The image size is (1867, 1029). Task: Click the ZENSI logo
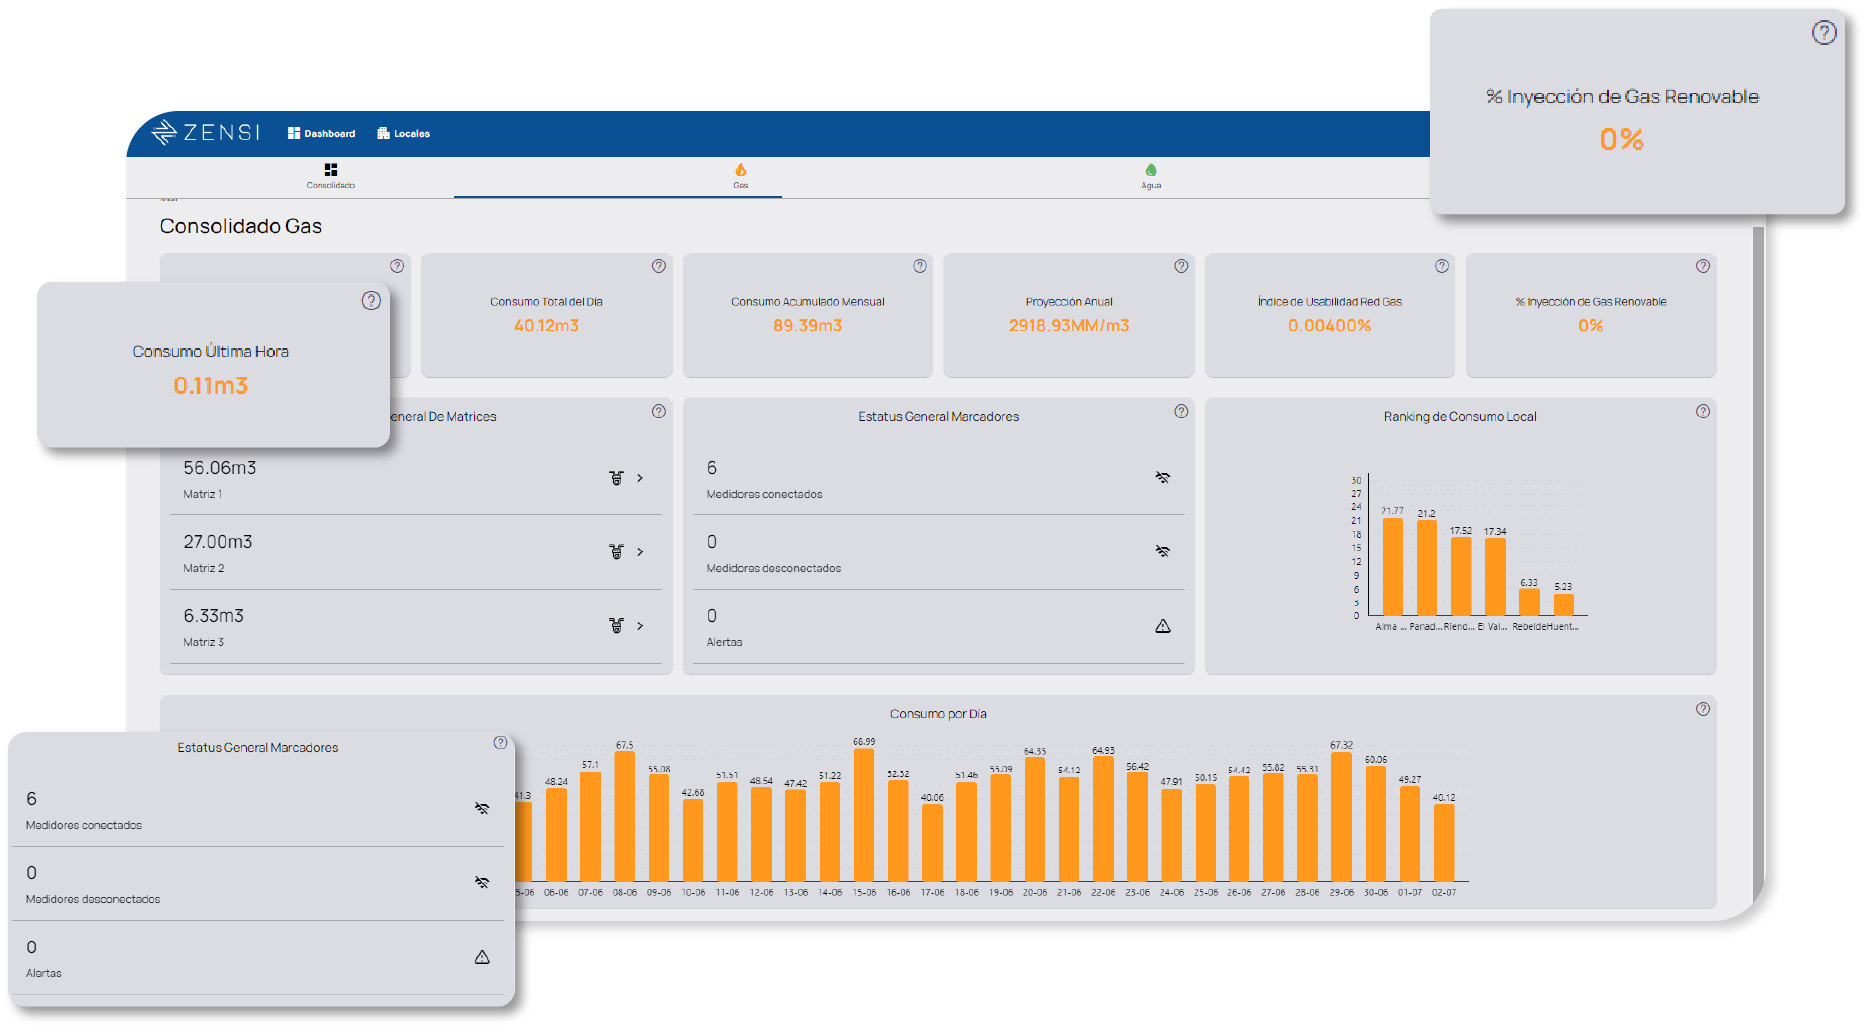[x=206, y=133]
